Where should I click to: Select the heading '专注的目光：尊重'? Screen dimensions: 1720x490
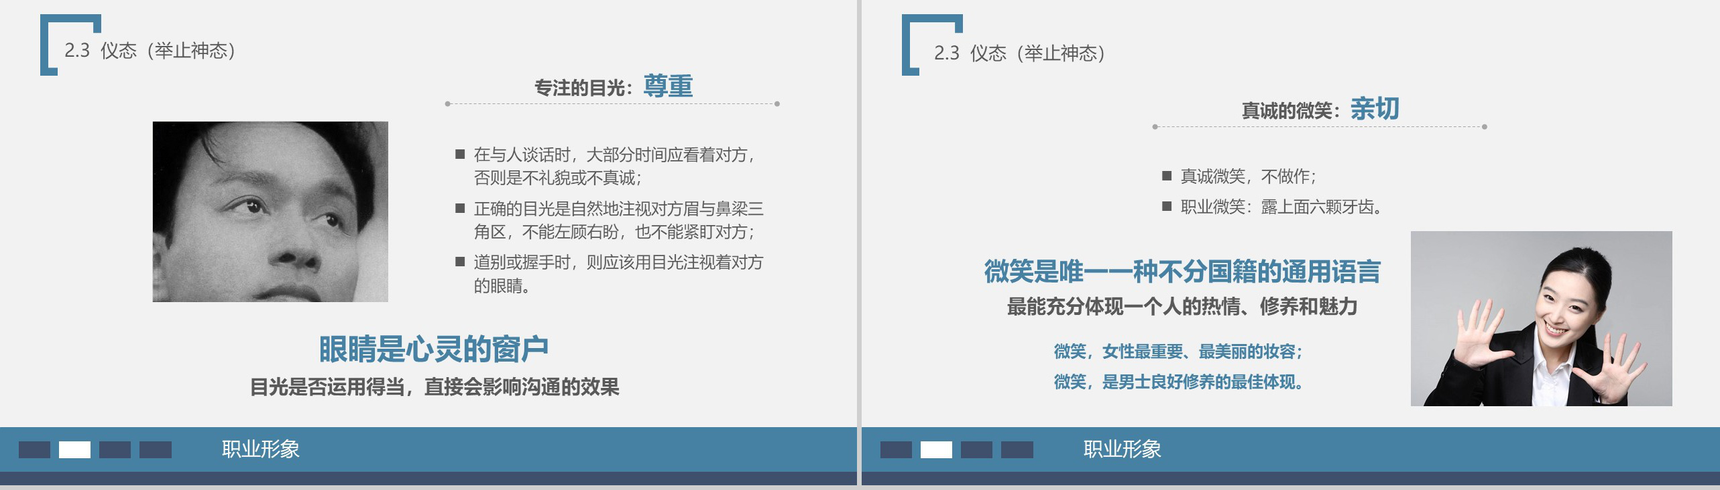(613, 87)
